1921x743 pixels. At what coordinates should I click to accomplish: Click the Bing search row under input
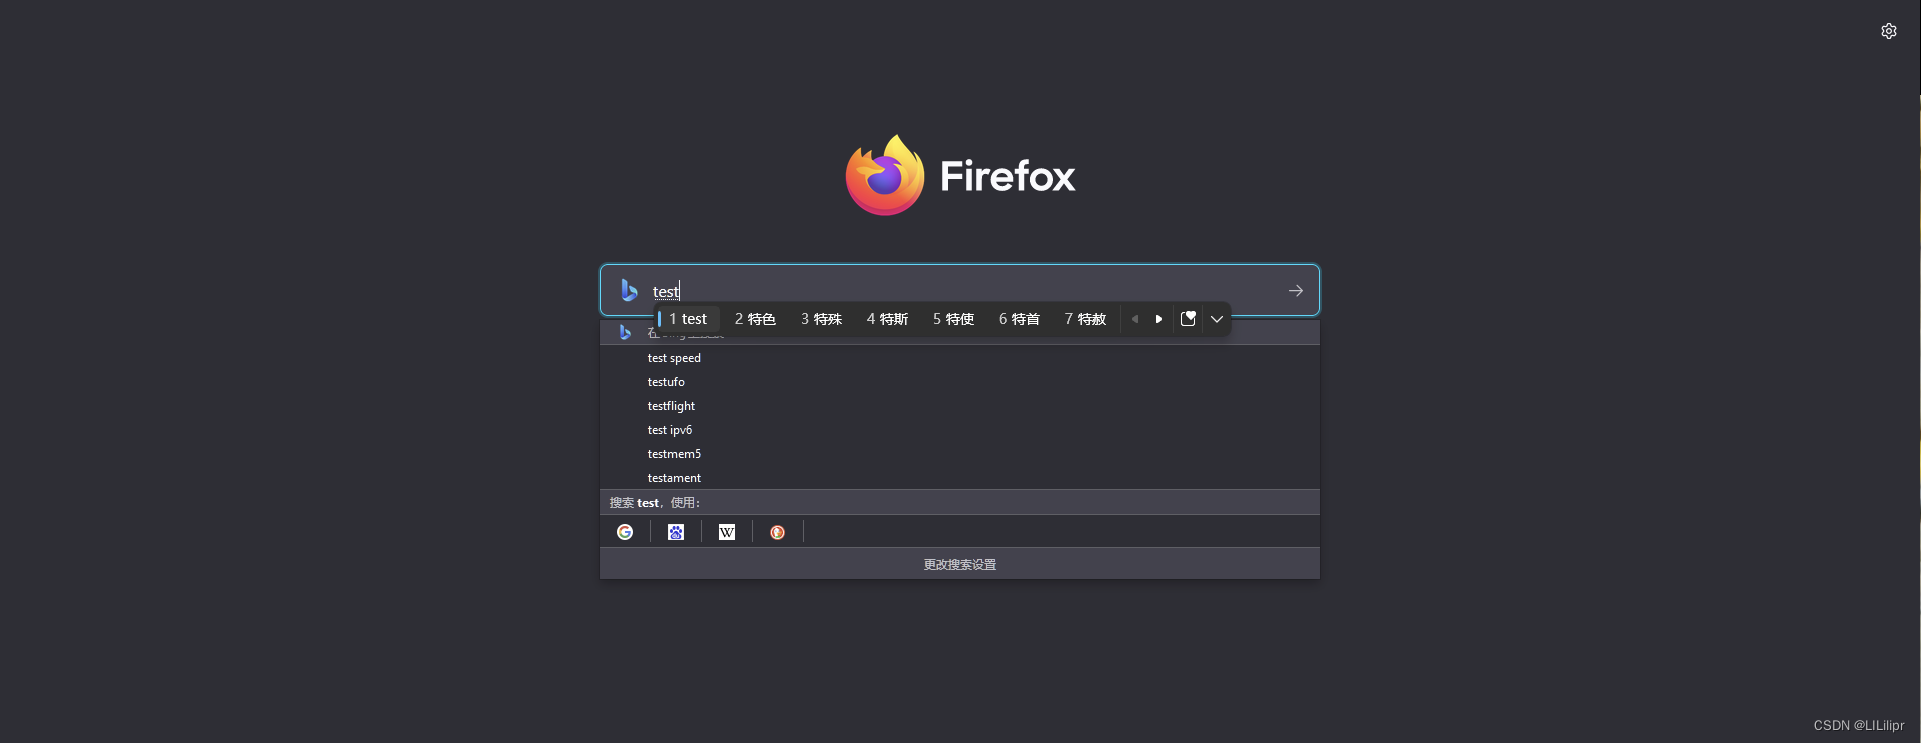point(960,333)
